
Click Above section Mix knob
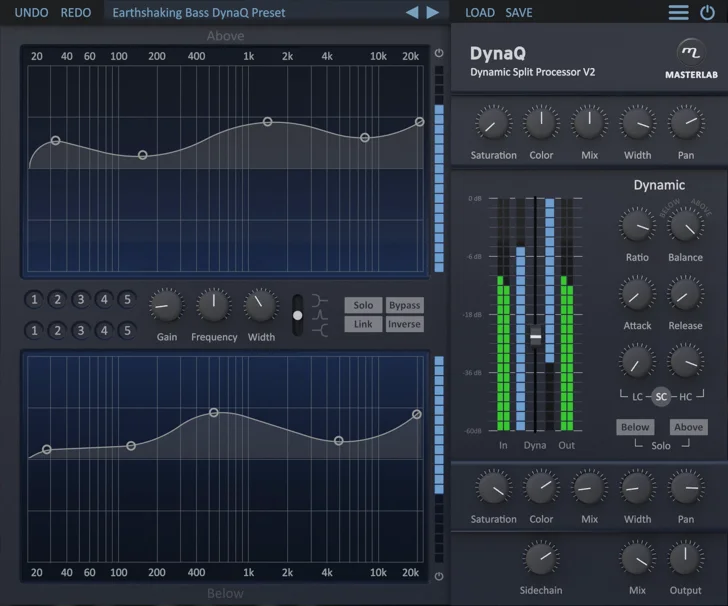(589, 124)
